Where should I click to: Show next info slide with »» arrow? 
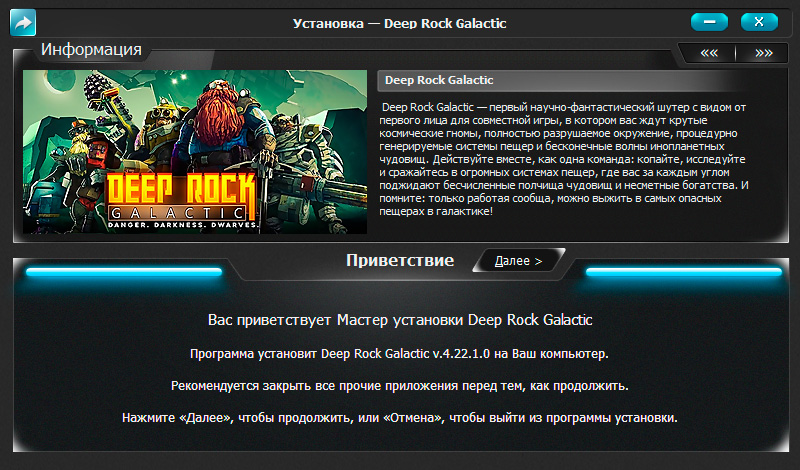[x=763, y=53]
